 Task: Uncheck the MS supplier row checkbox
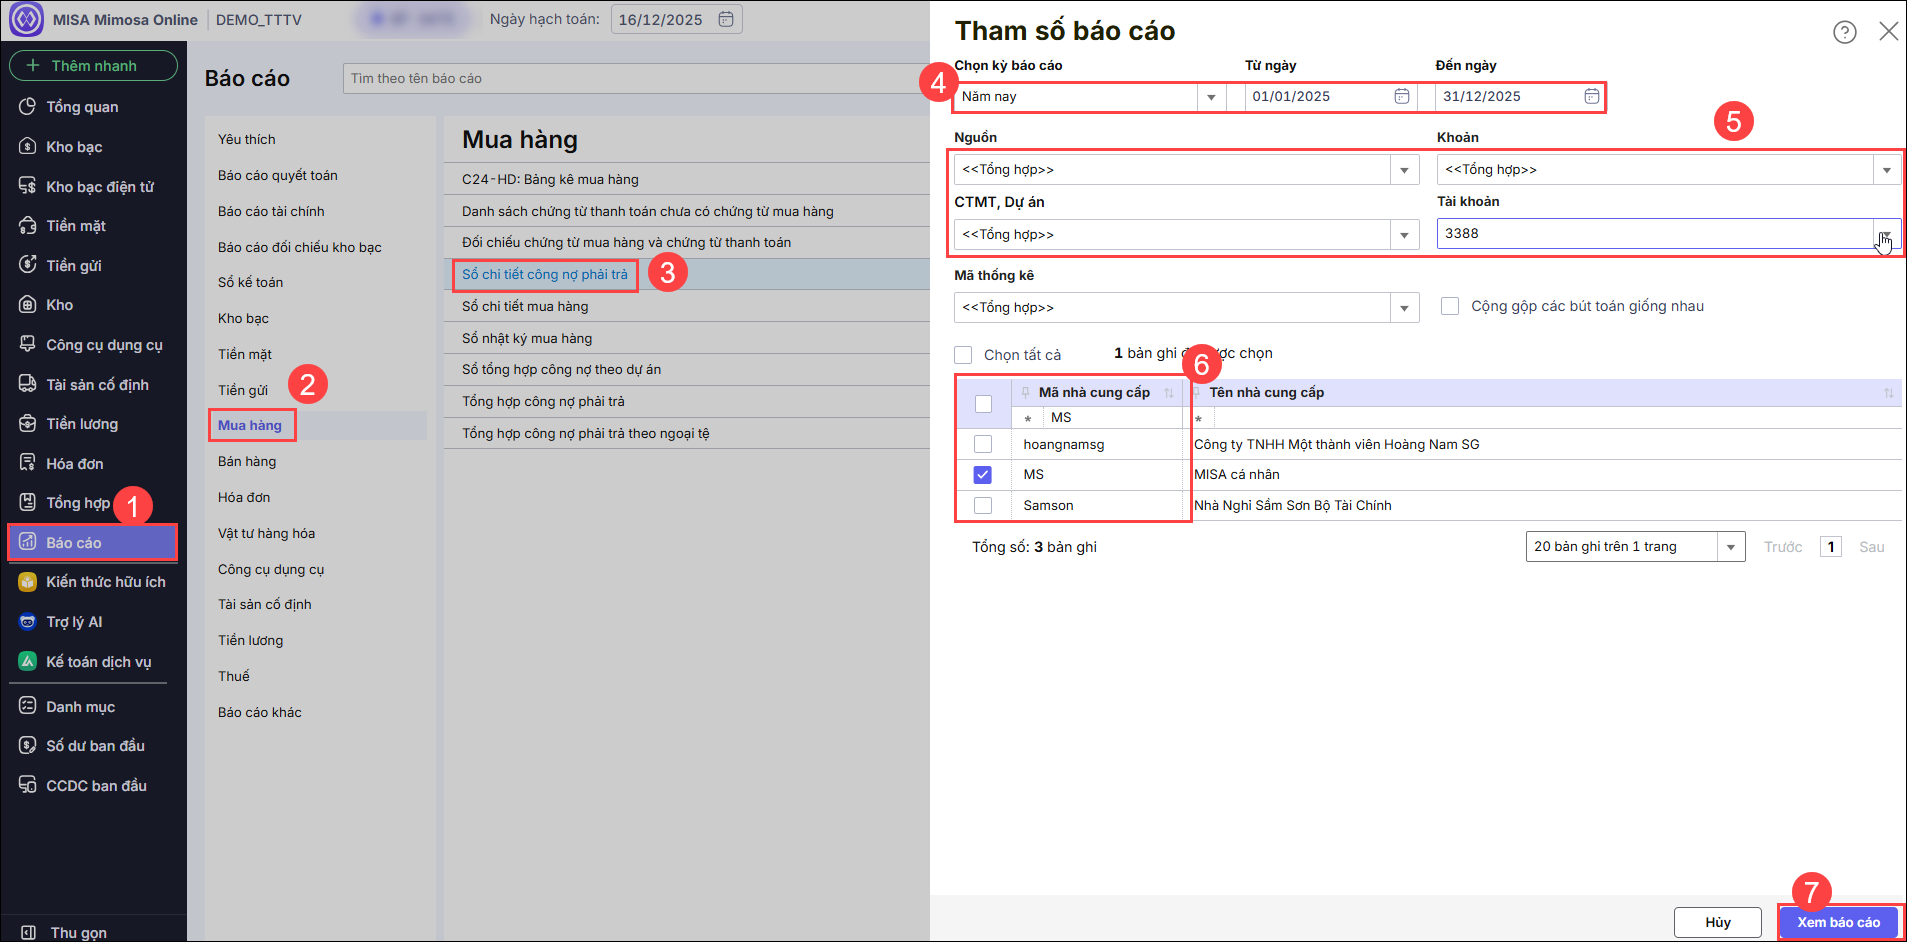click(x=983, y=475)
